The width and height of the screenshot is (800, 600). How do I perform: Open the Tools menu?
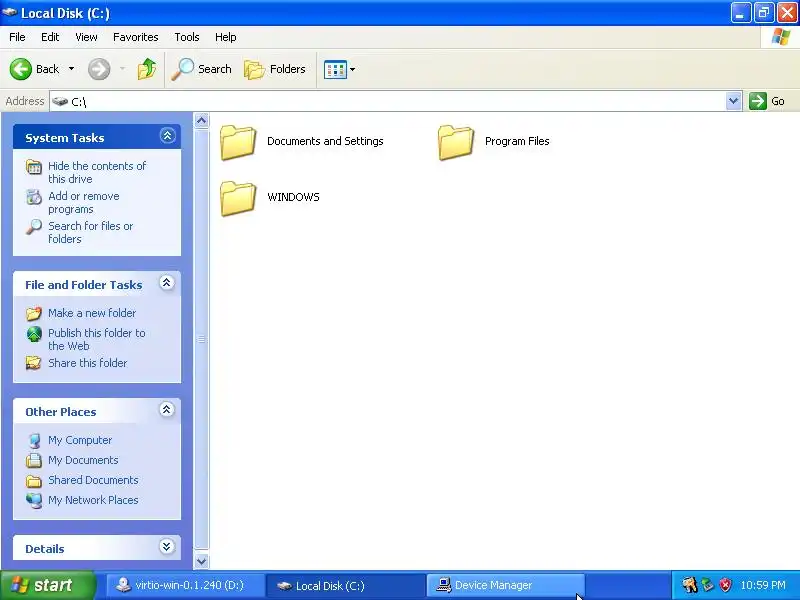point(187,37)
